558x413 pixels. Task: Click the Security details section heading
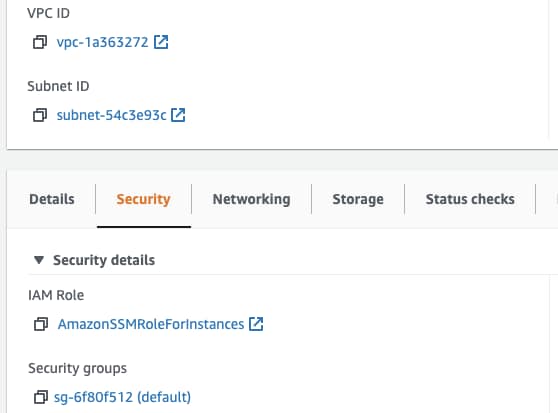(104, 260)
